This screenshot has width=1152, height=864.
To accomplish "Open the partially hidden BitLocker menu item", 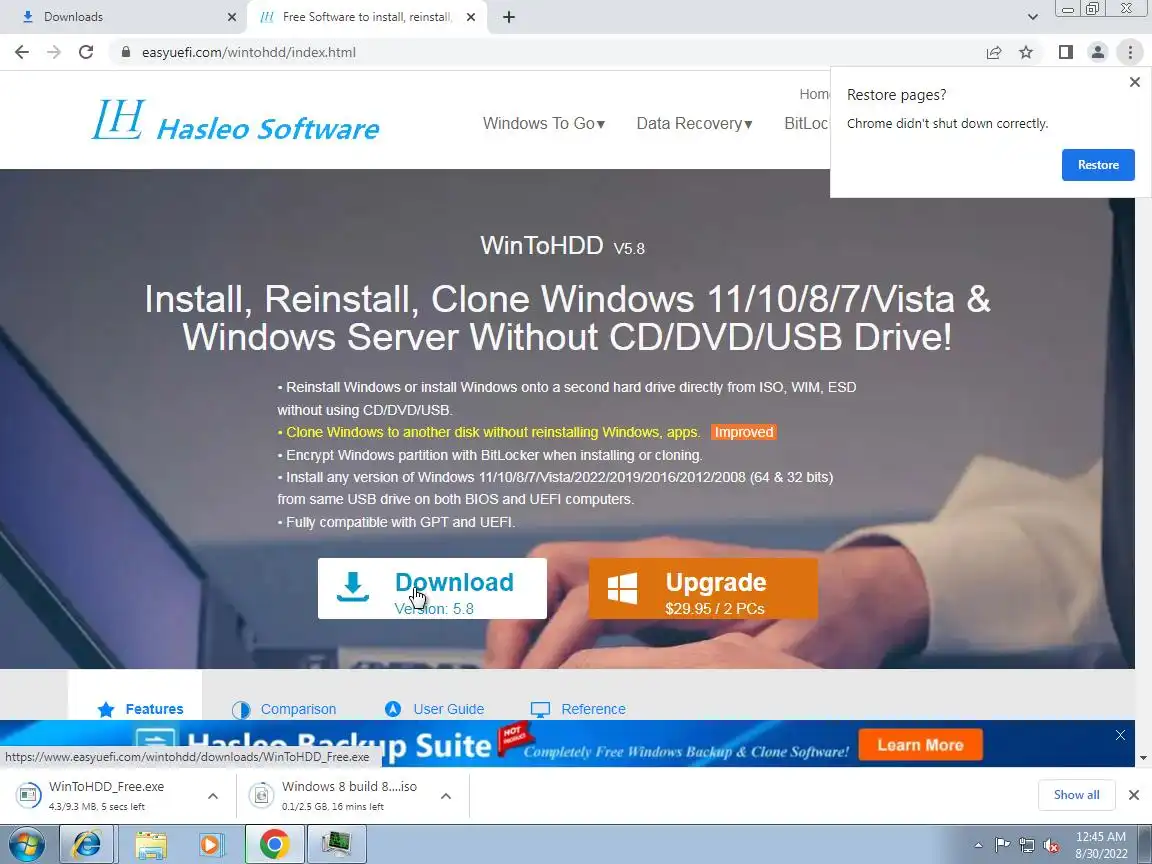I will (806, 123).
